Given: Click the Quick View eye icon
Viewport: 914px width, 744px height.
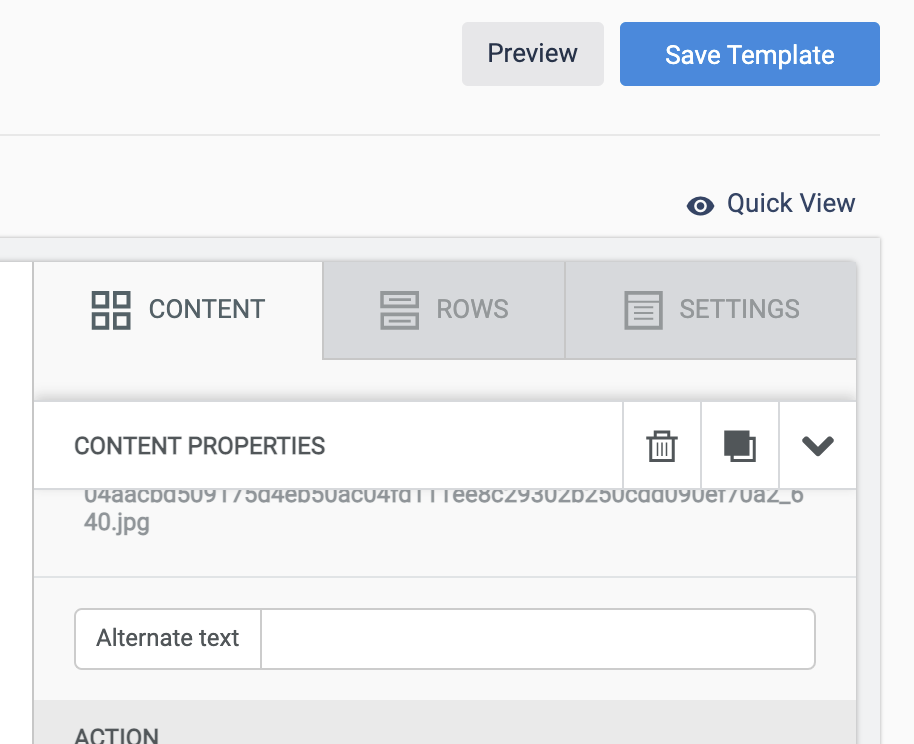Looking at the screenshot, I should click(x=700, y=205).
